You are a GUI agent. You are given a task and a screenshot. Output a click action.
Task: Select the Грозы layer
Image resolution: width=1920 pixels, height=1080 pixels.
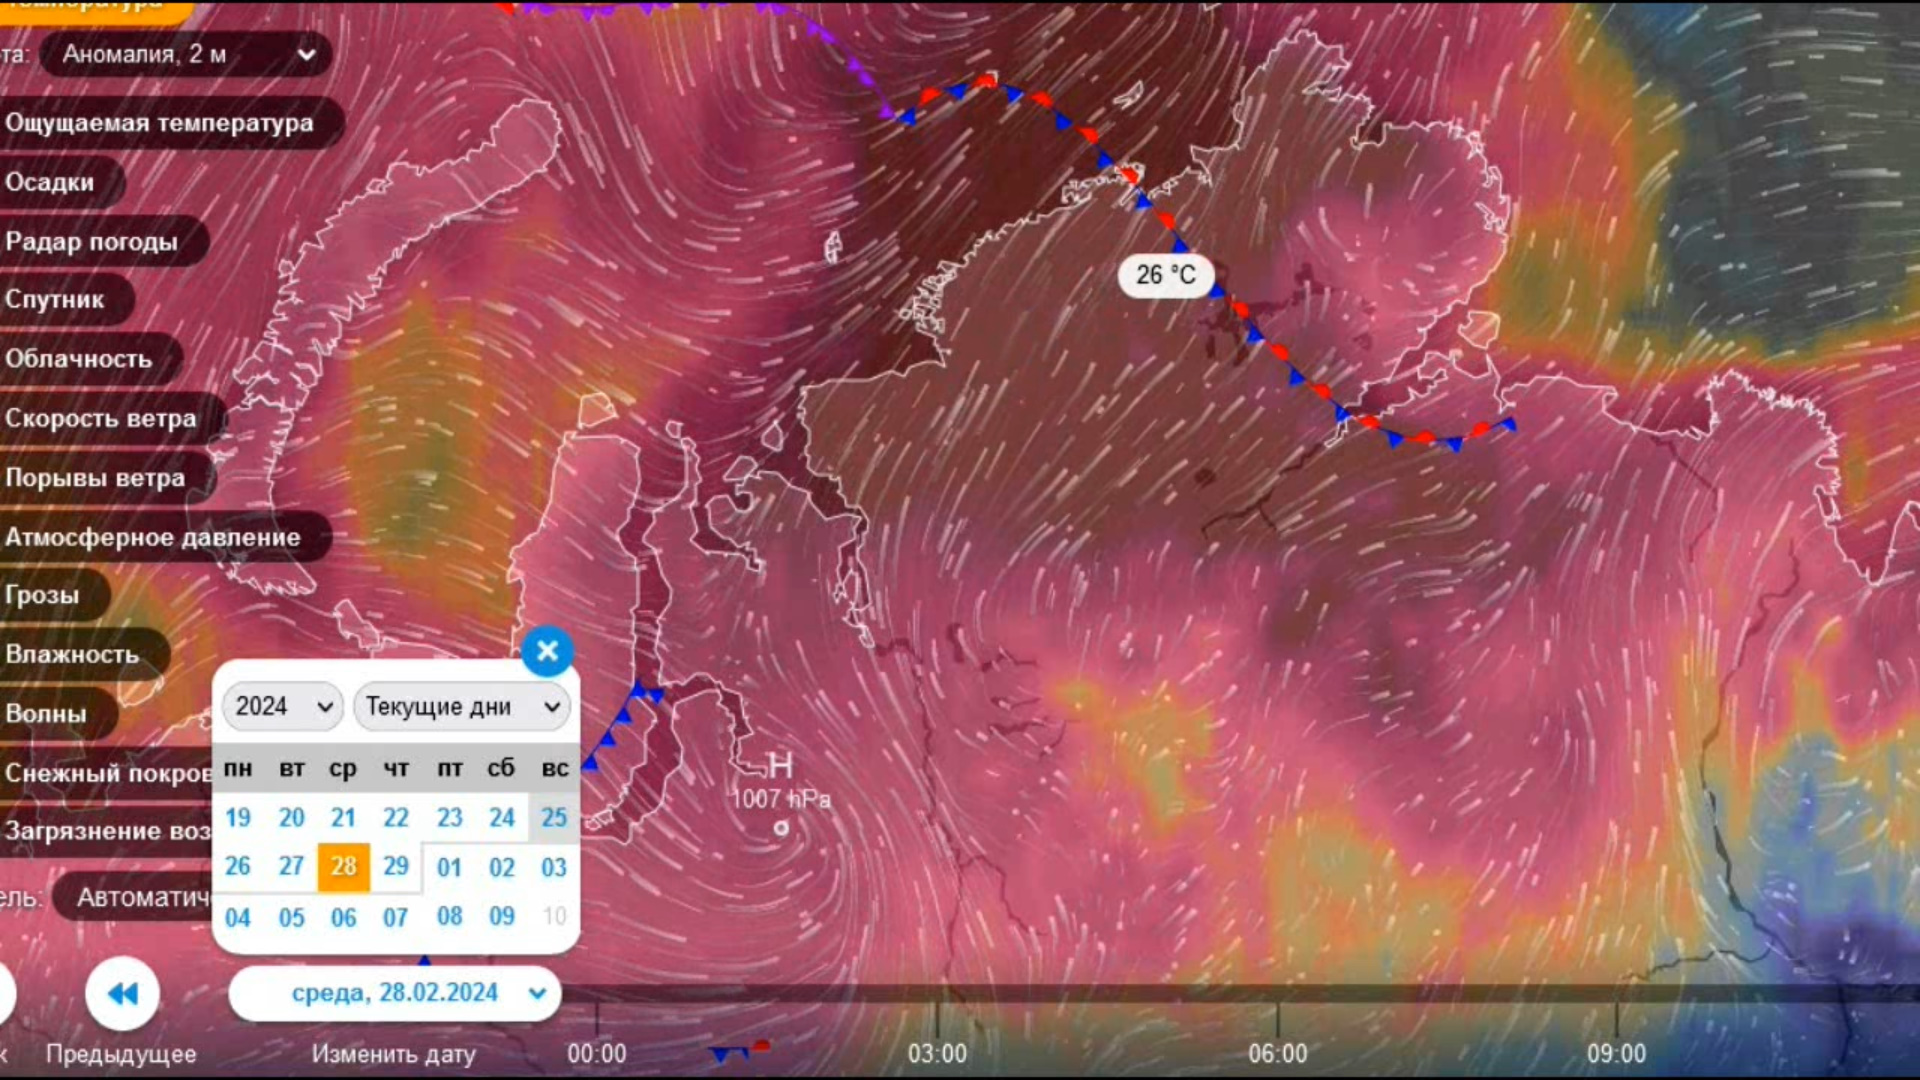(x=42, y=595)
